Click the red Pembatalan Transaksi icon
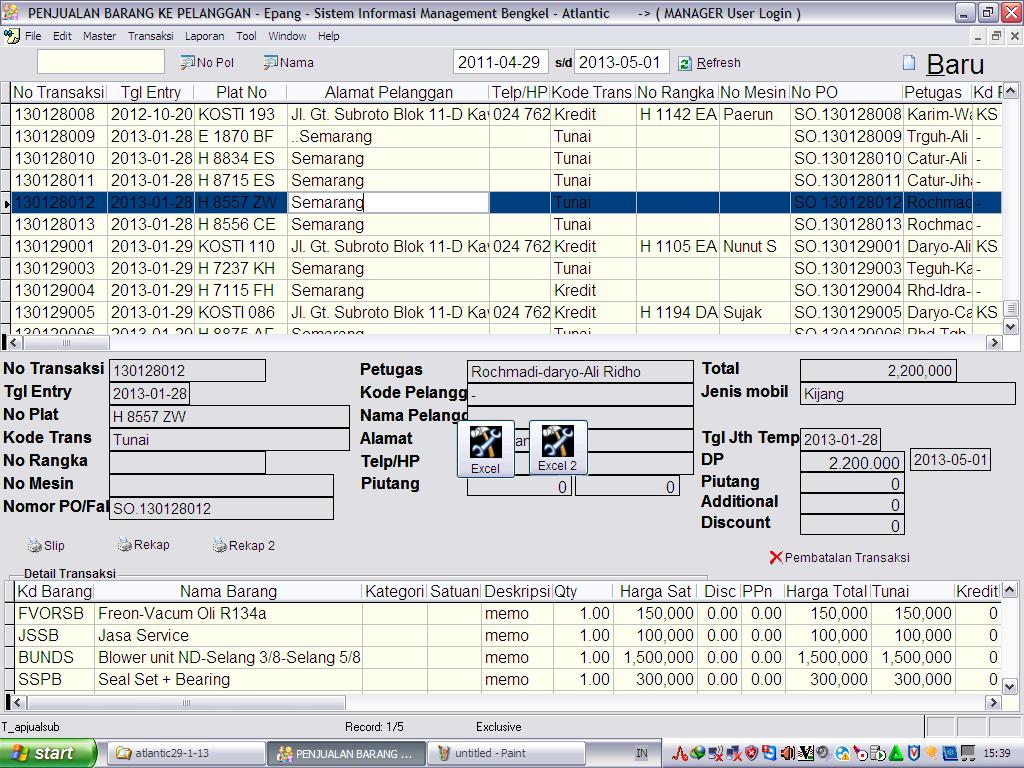The width and height of the screenshot is (1024, 768). pos(776,558)
